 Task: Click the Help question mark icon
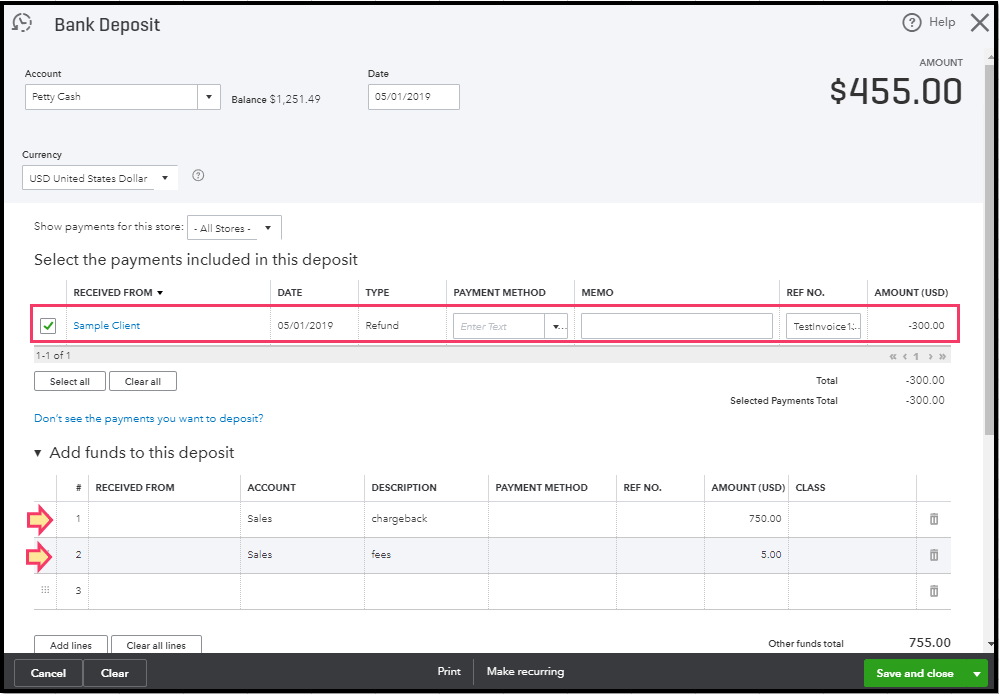(x=911, y=22)
